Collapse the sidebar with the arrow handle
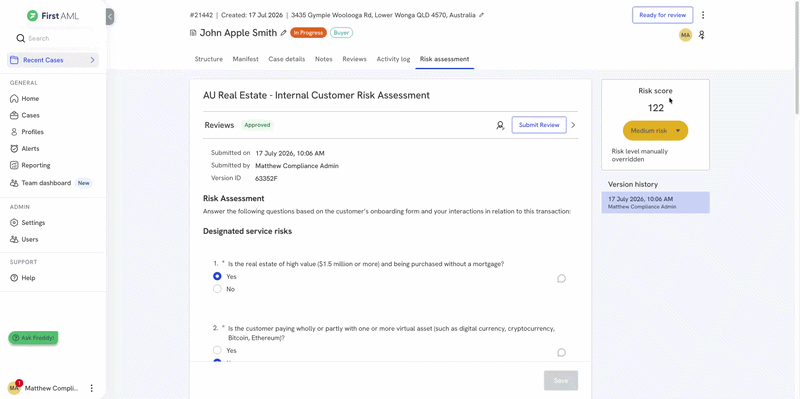The width and height of the screenshot is (800, 399). click(110, 17)
